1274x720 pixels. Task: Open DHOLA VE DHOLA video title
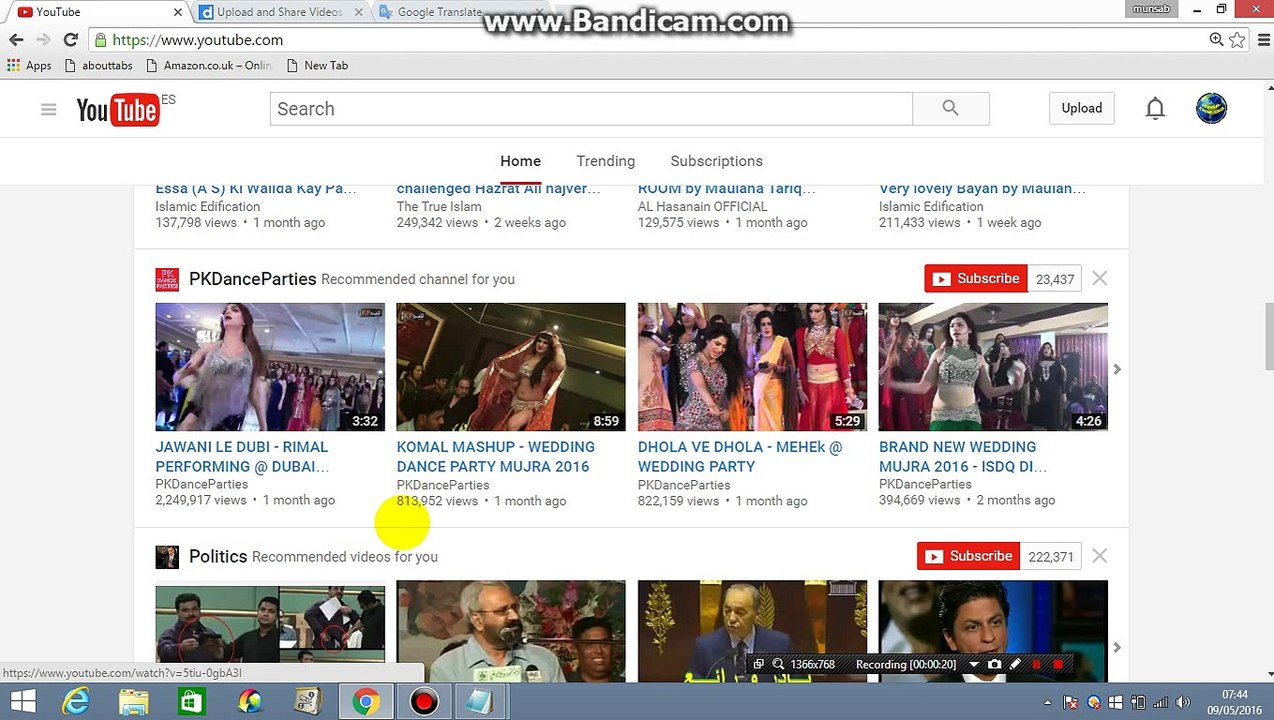[x=740, y=457]
